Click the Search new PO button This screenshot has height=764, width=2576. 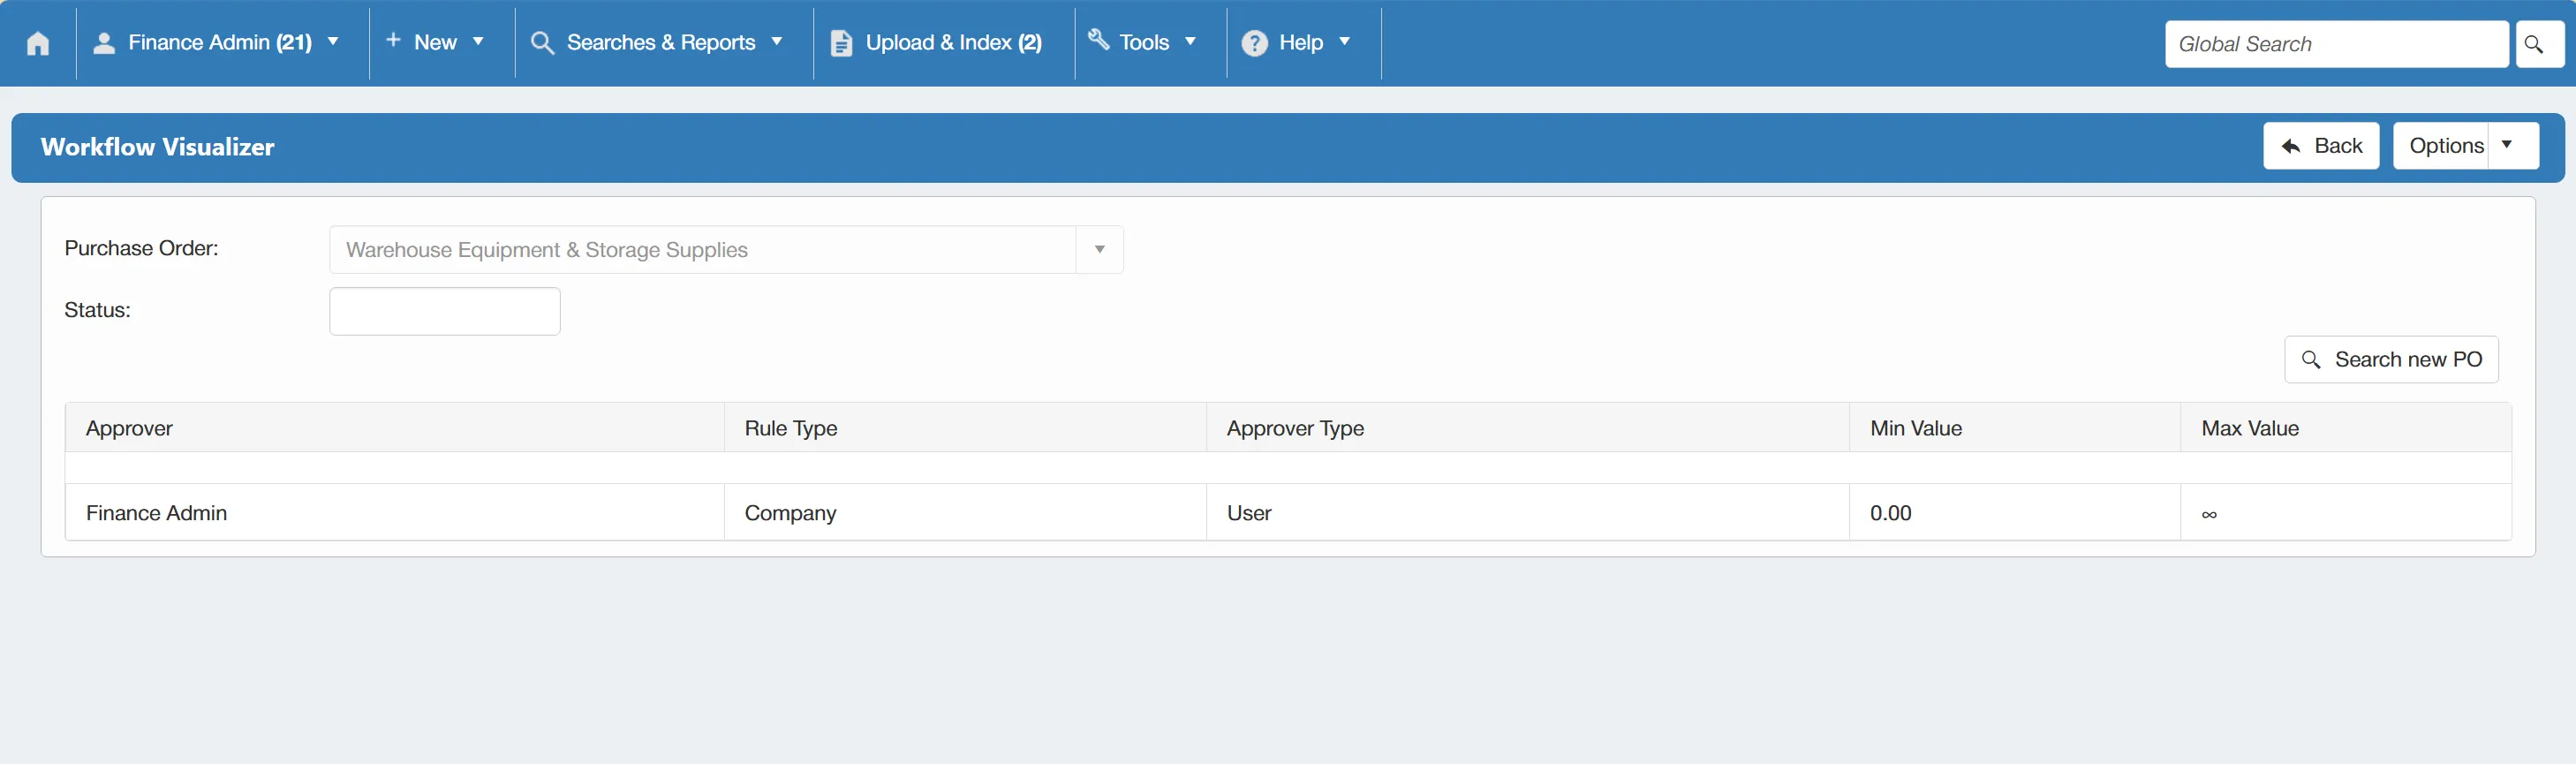(x=2391, y=360)
